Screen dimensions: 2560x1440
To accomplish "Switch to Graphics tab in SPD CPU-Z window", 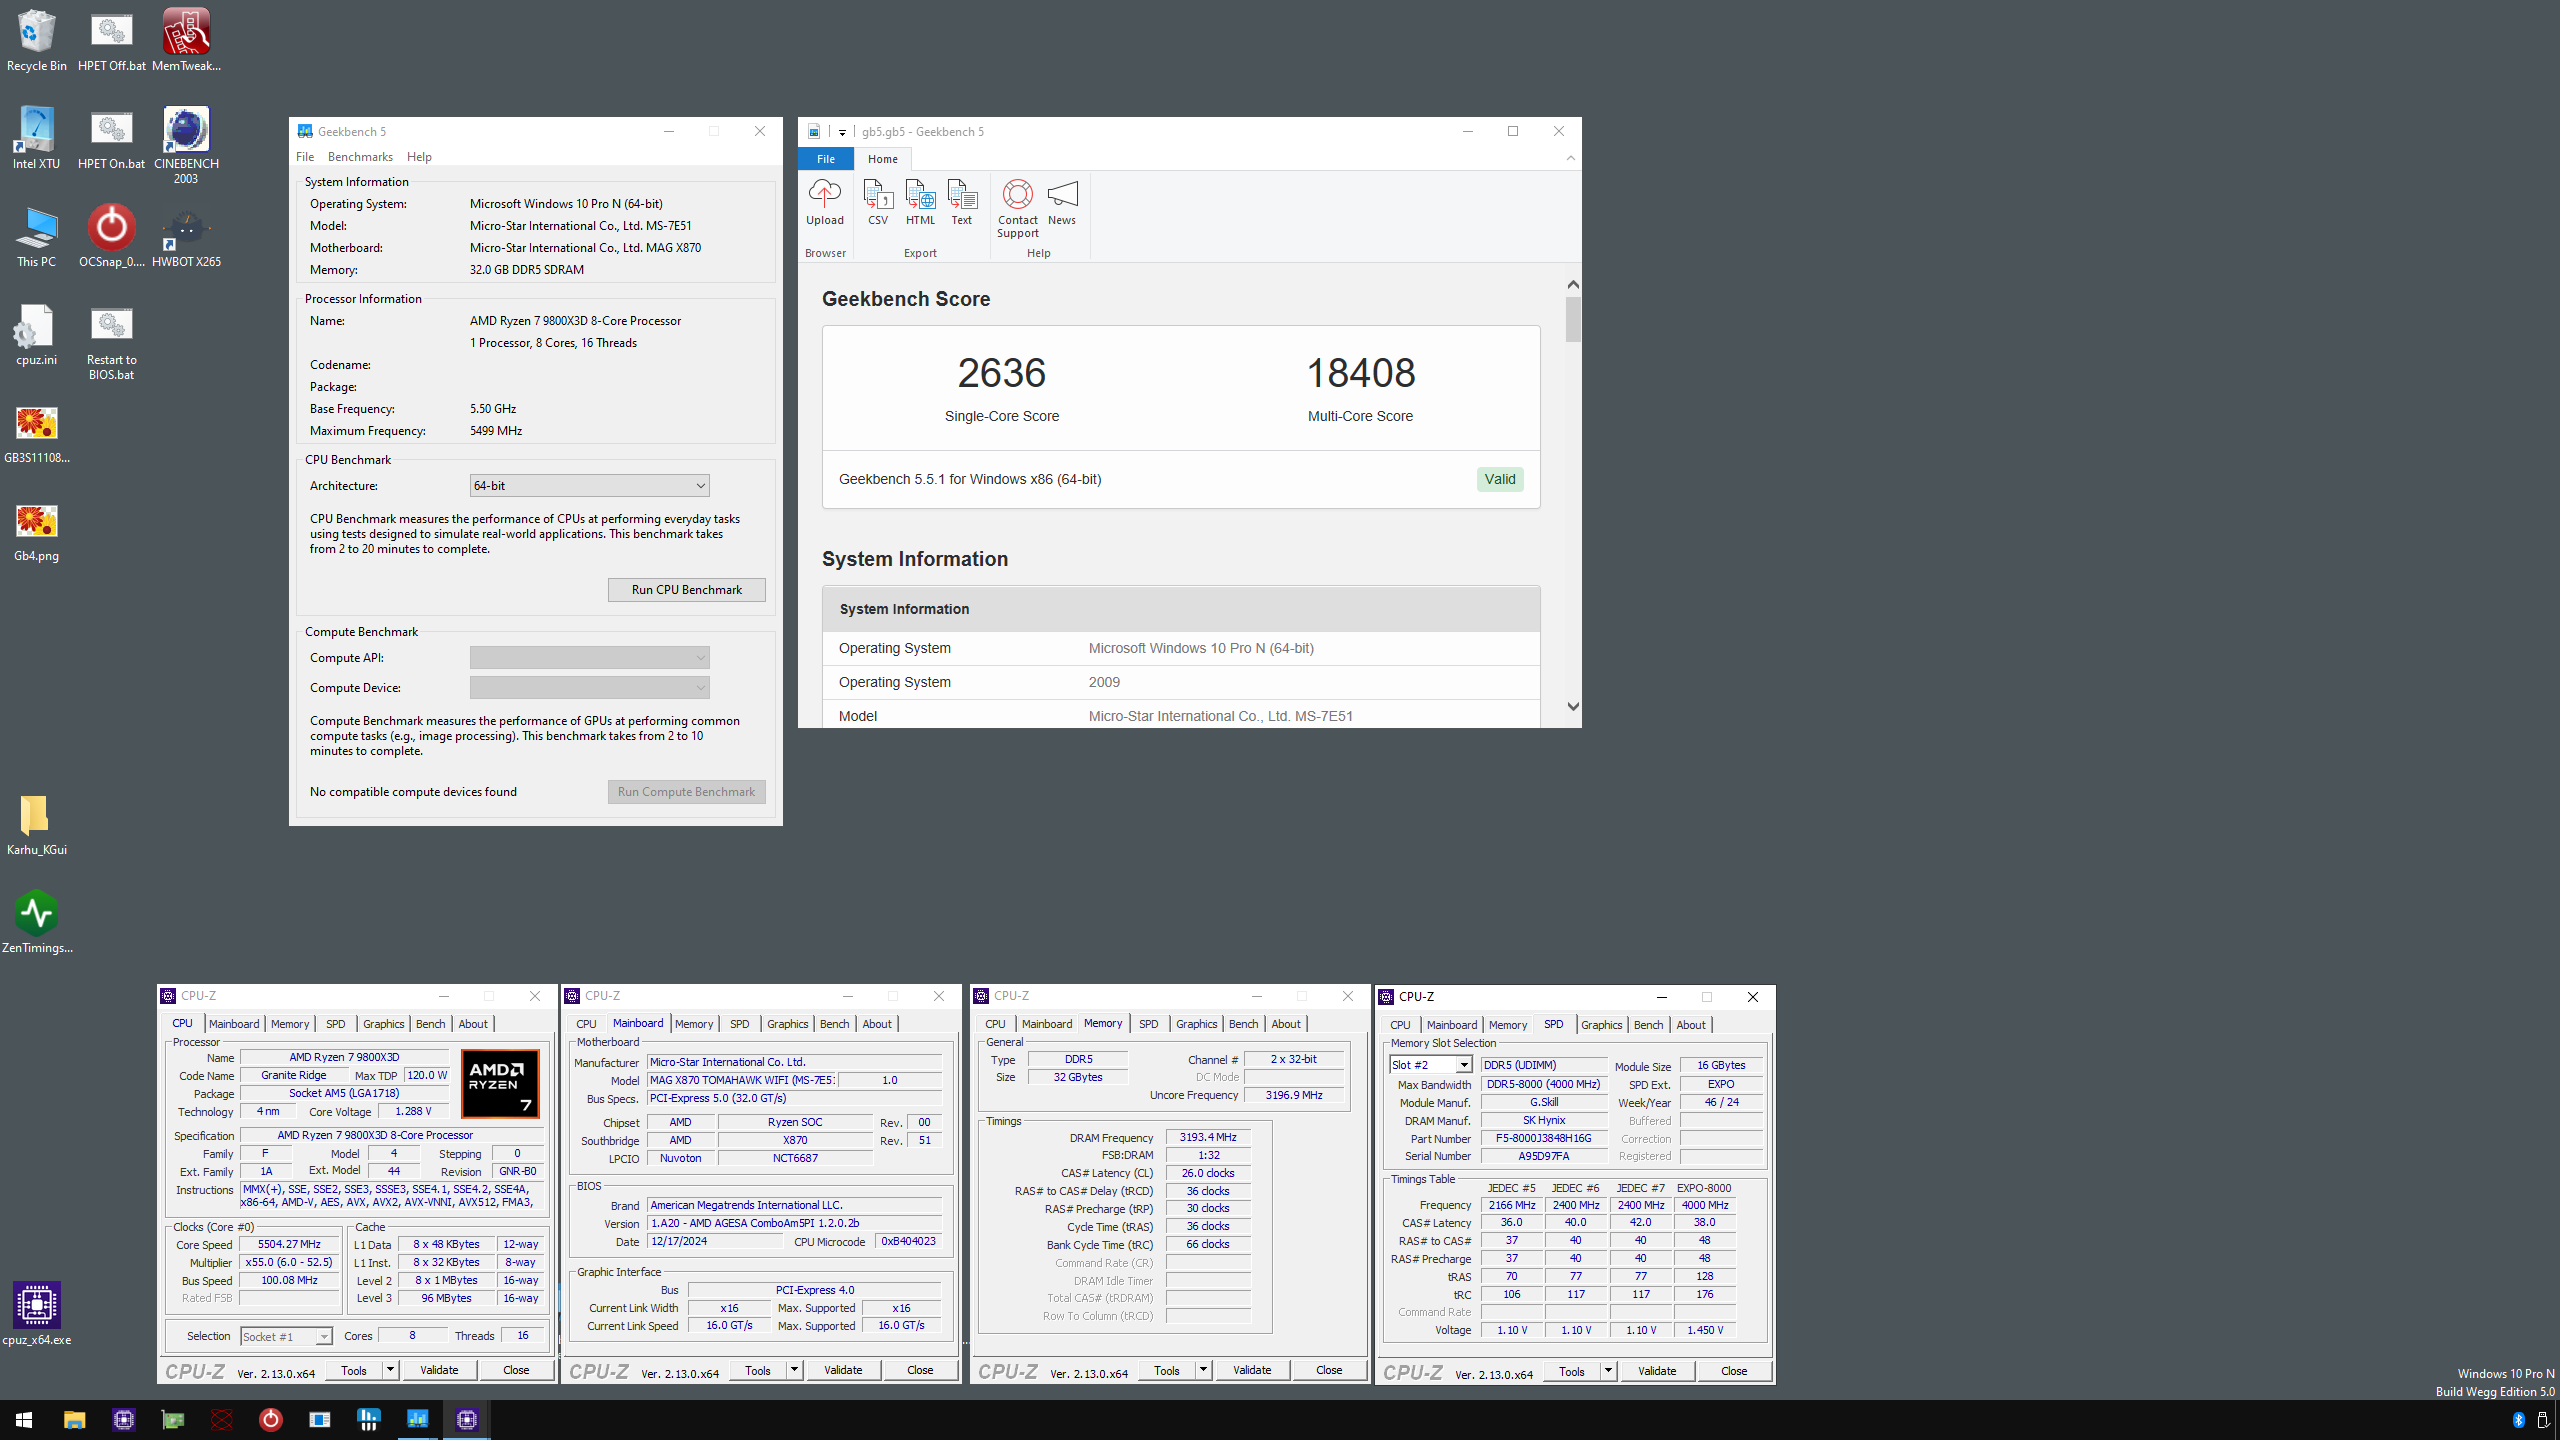I will pyautogui.click(x=1601, y=1025).
